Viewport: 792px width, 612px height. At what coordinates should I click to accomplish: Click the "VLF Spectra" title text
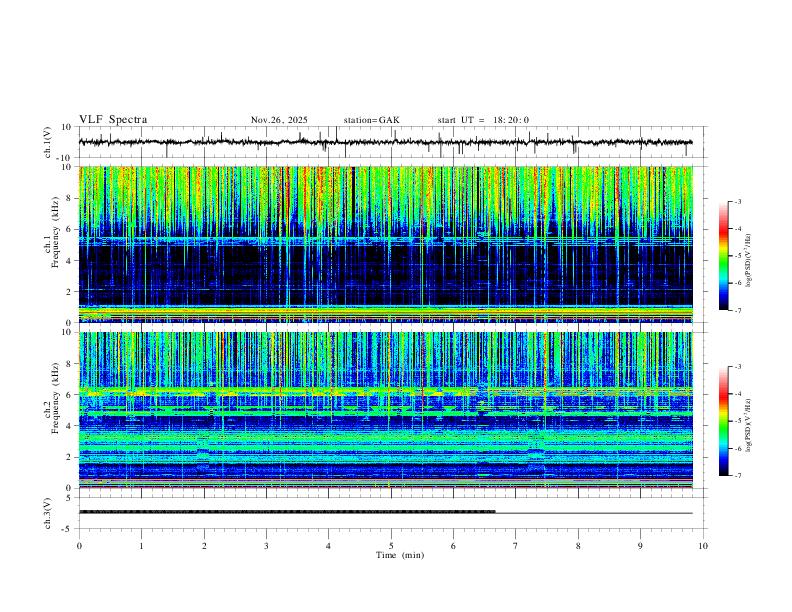tap(113, 120)
